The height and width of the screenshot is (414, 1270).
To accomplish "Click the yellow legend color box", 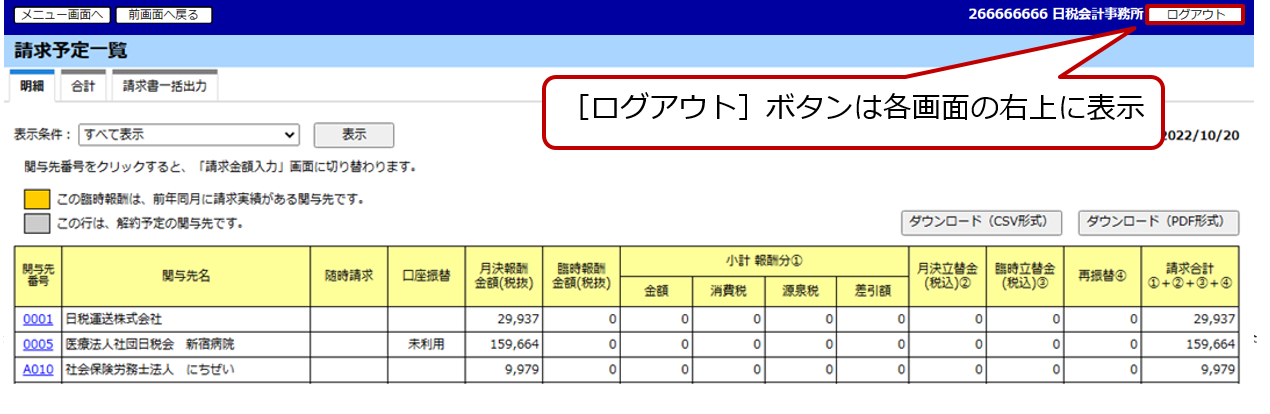I will click(36, 199).
